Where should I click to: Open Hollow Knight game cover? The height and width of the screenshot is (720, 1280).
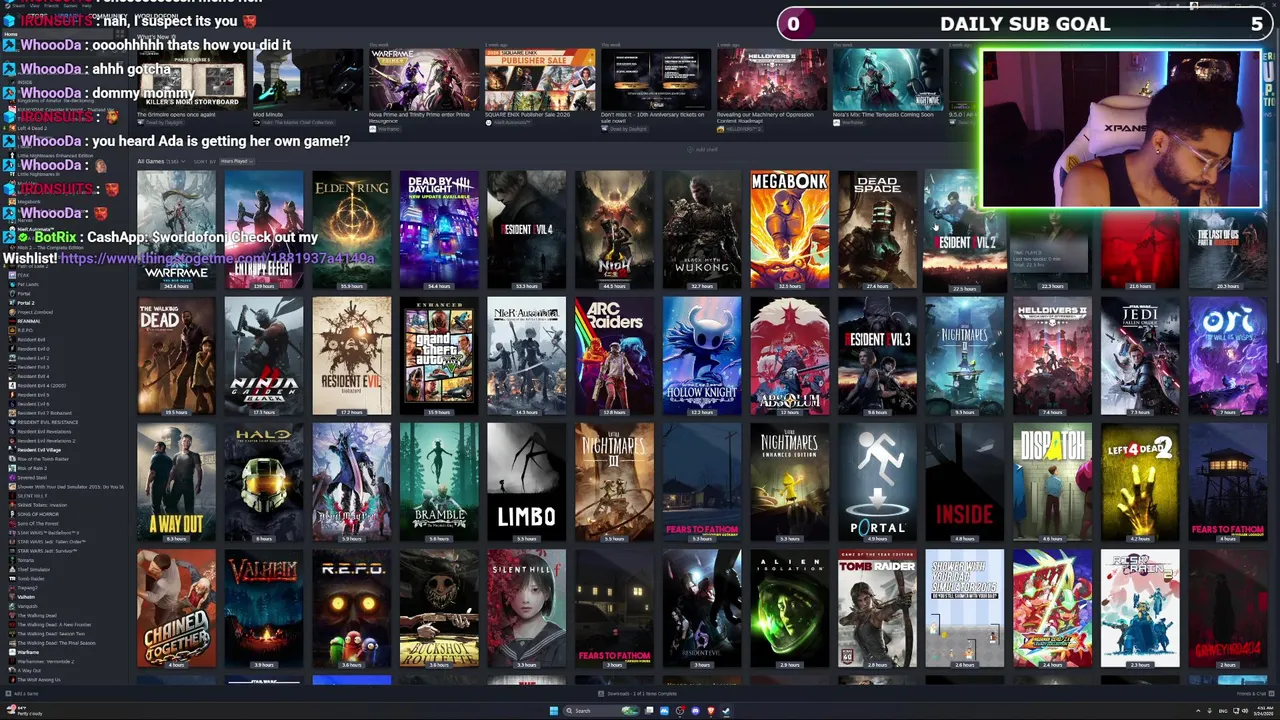[702, 356]
